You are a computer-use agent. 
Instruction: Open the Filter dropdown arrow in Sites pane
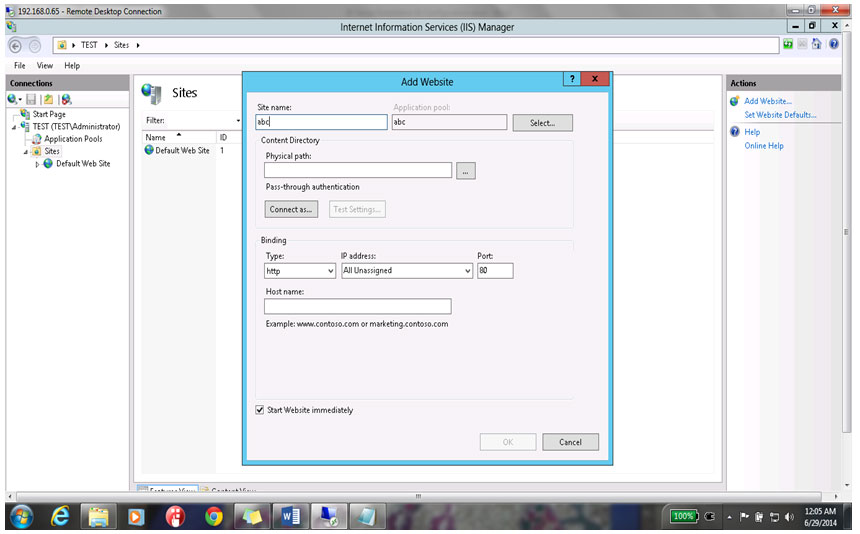pos(238,121)
